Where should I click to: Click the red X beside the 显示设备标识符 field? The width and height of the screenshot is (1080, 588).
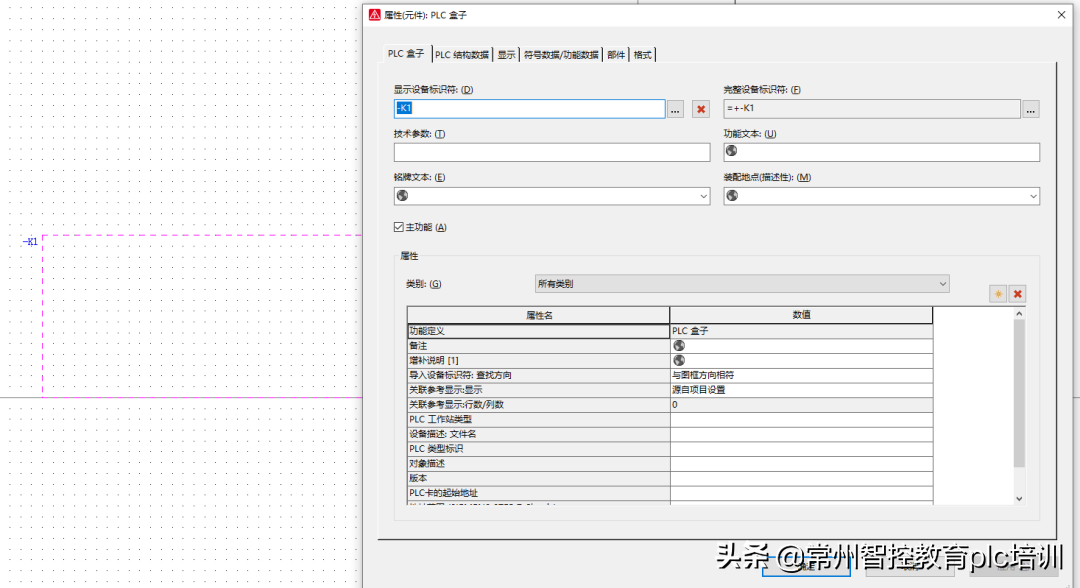click(701, 110)
